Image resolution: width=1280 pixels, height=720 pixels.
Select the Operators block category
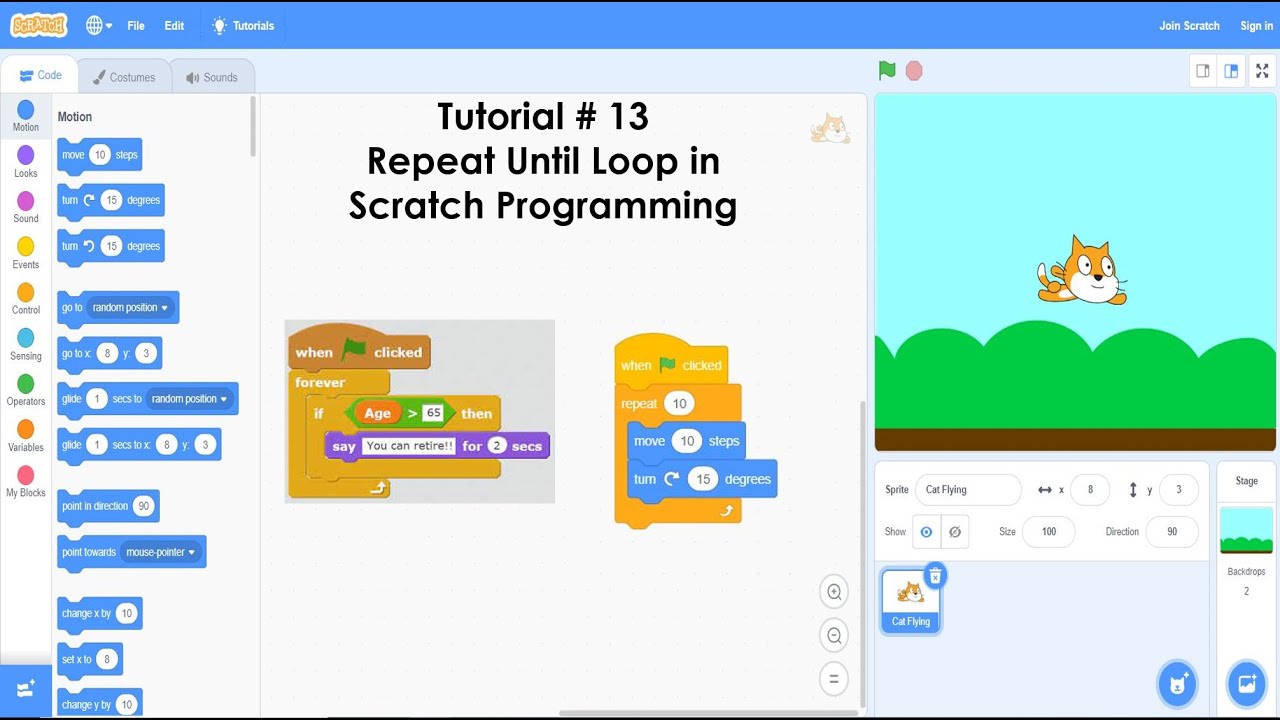click(26, 390)
